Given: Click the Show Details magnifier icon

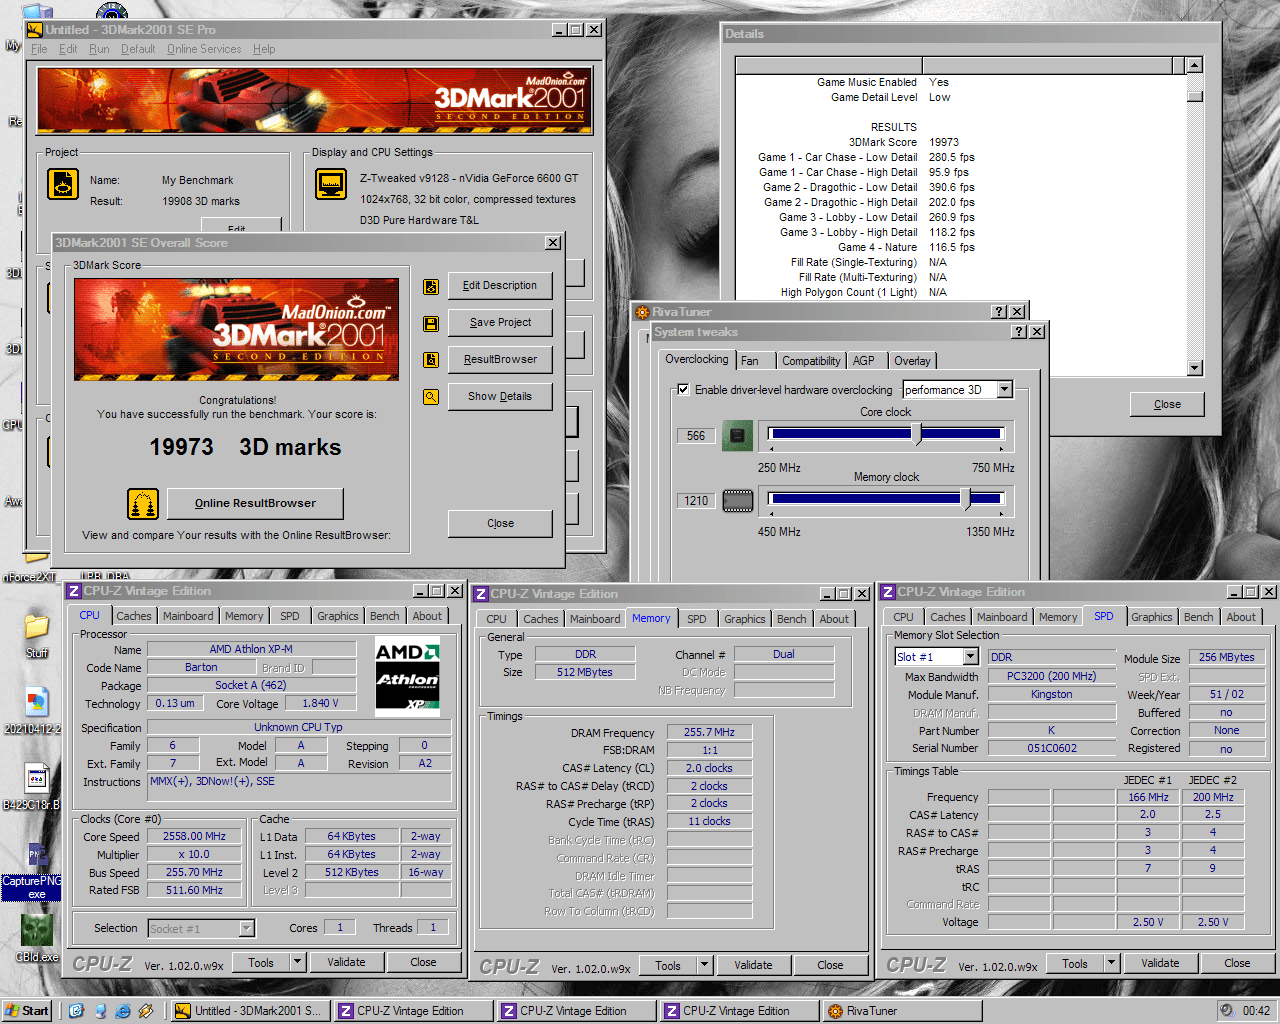Looking at the screenshot, I should [x=431, y=397].
